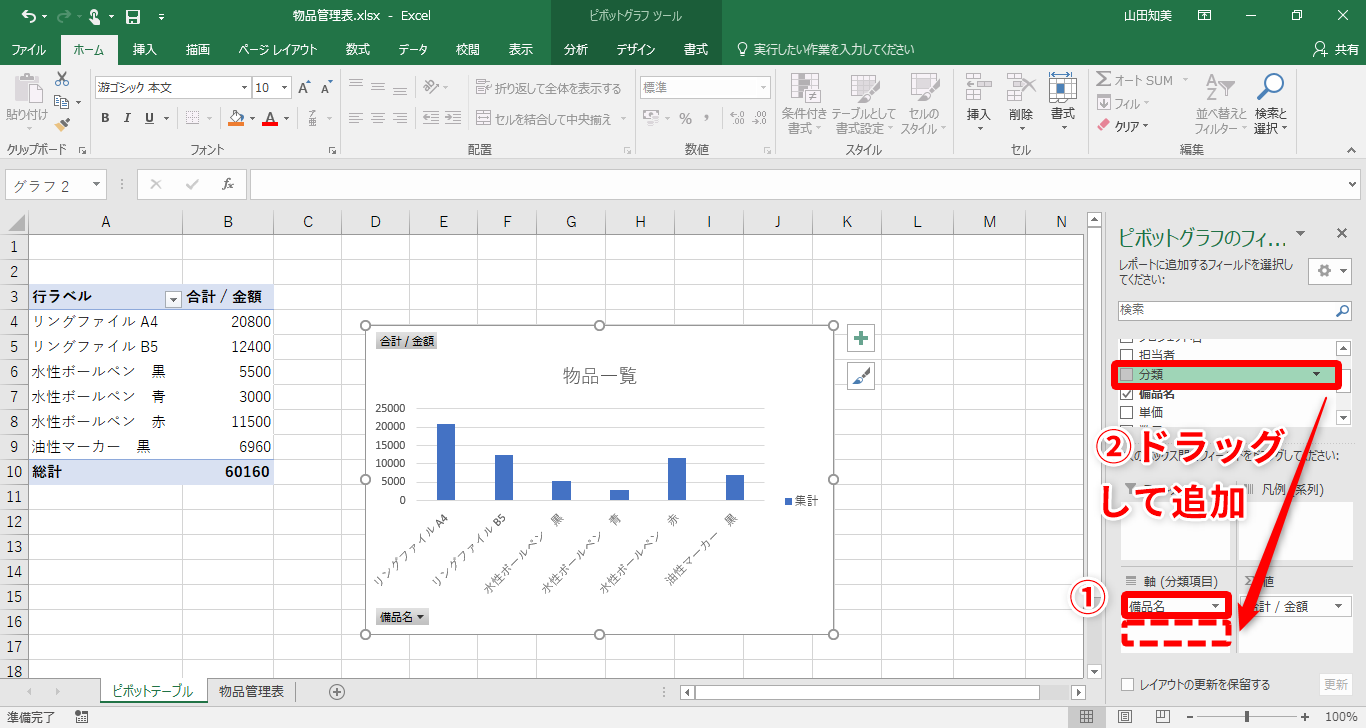Apply Underline formatting
Viewport: 1366px width, 728px height.
point(150,118)
